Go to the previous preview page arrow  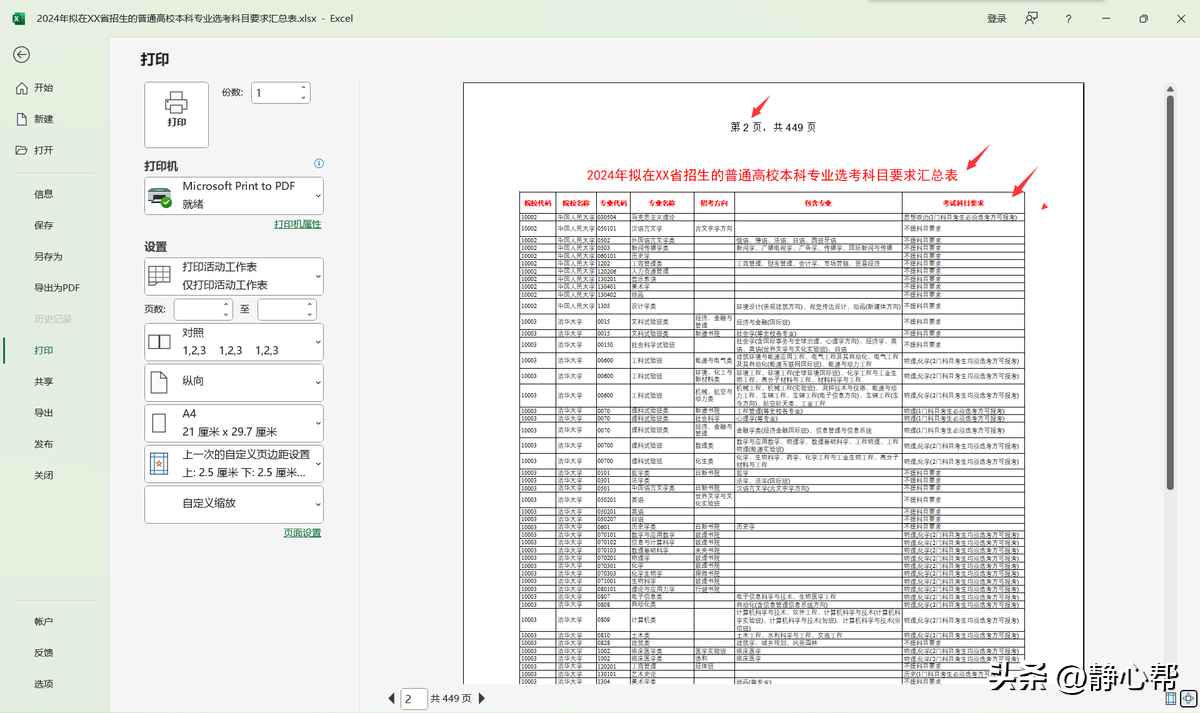click(391, 698)
